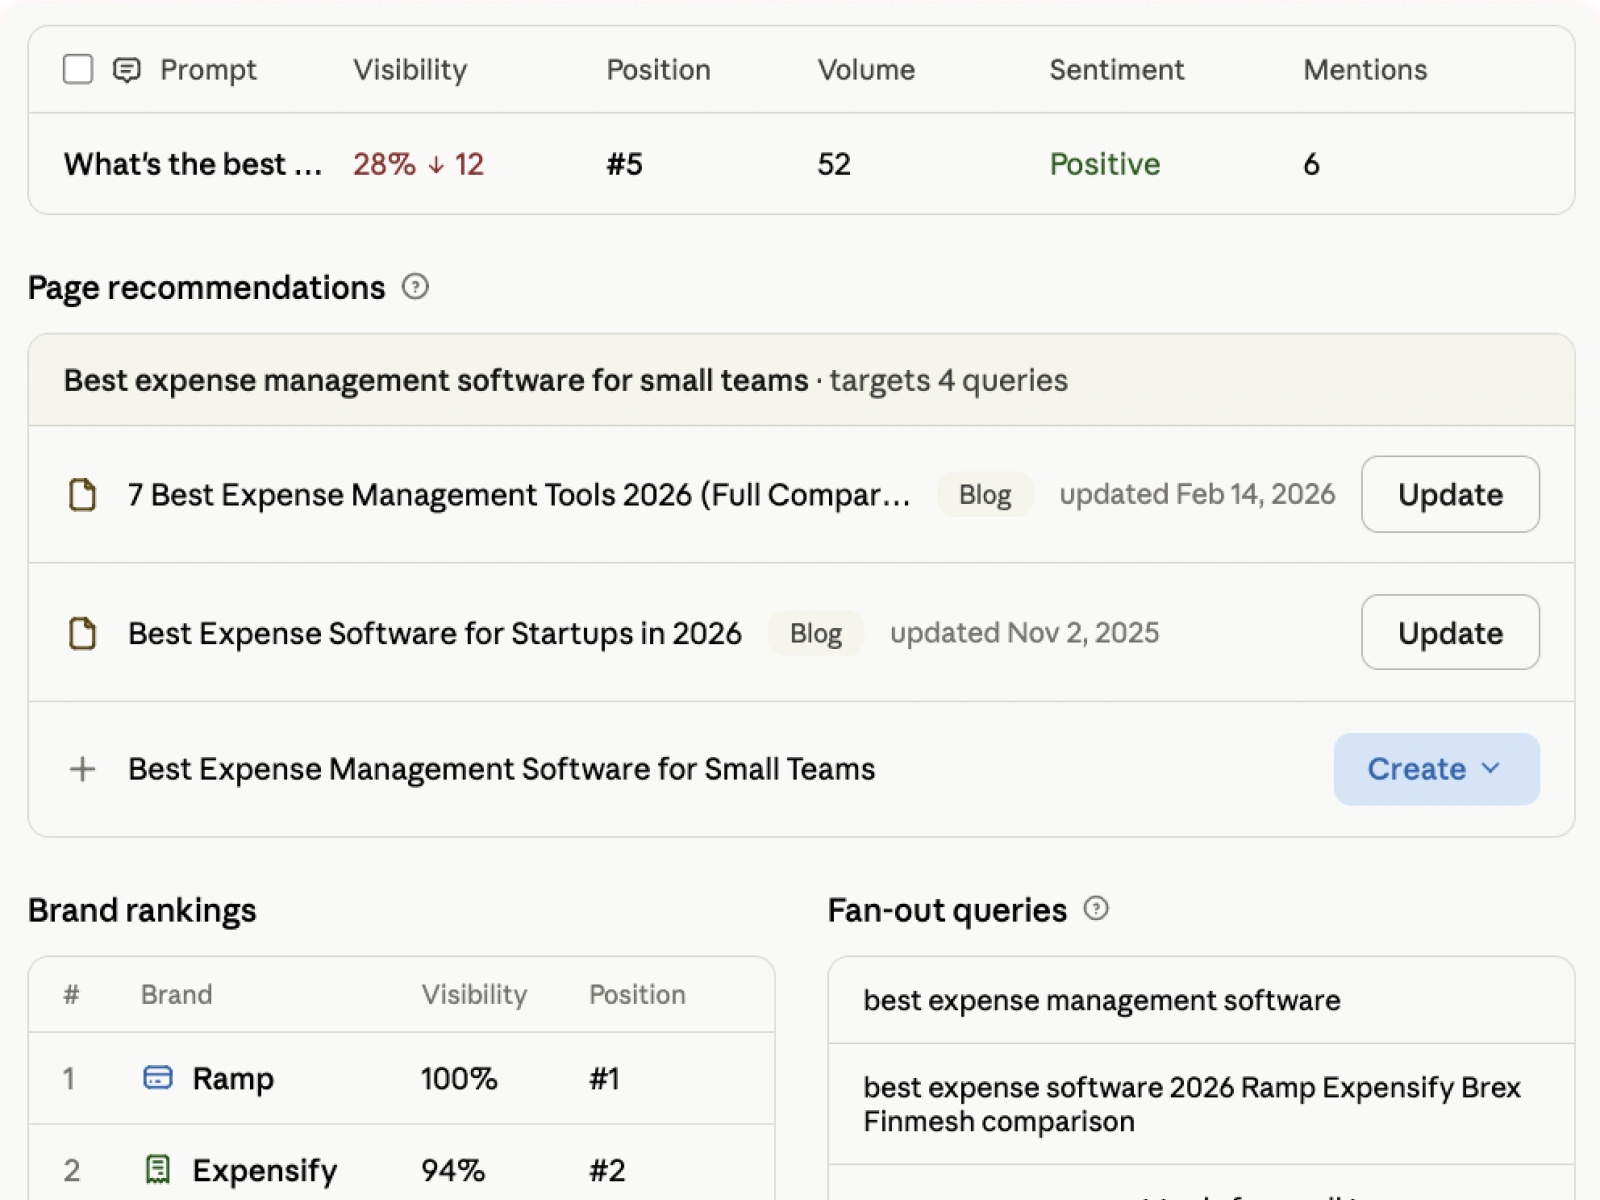Click the Ramp brand logo icon
The image size is (1600, 1200).
[x=158, y=1078]
